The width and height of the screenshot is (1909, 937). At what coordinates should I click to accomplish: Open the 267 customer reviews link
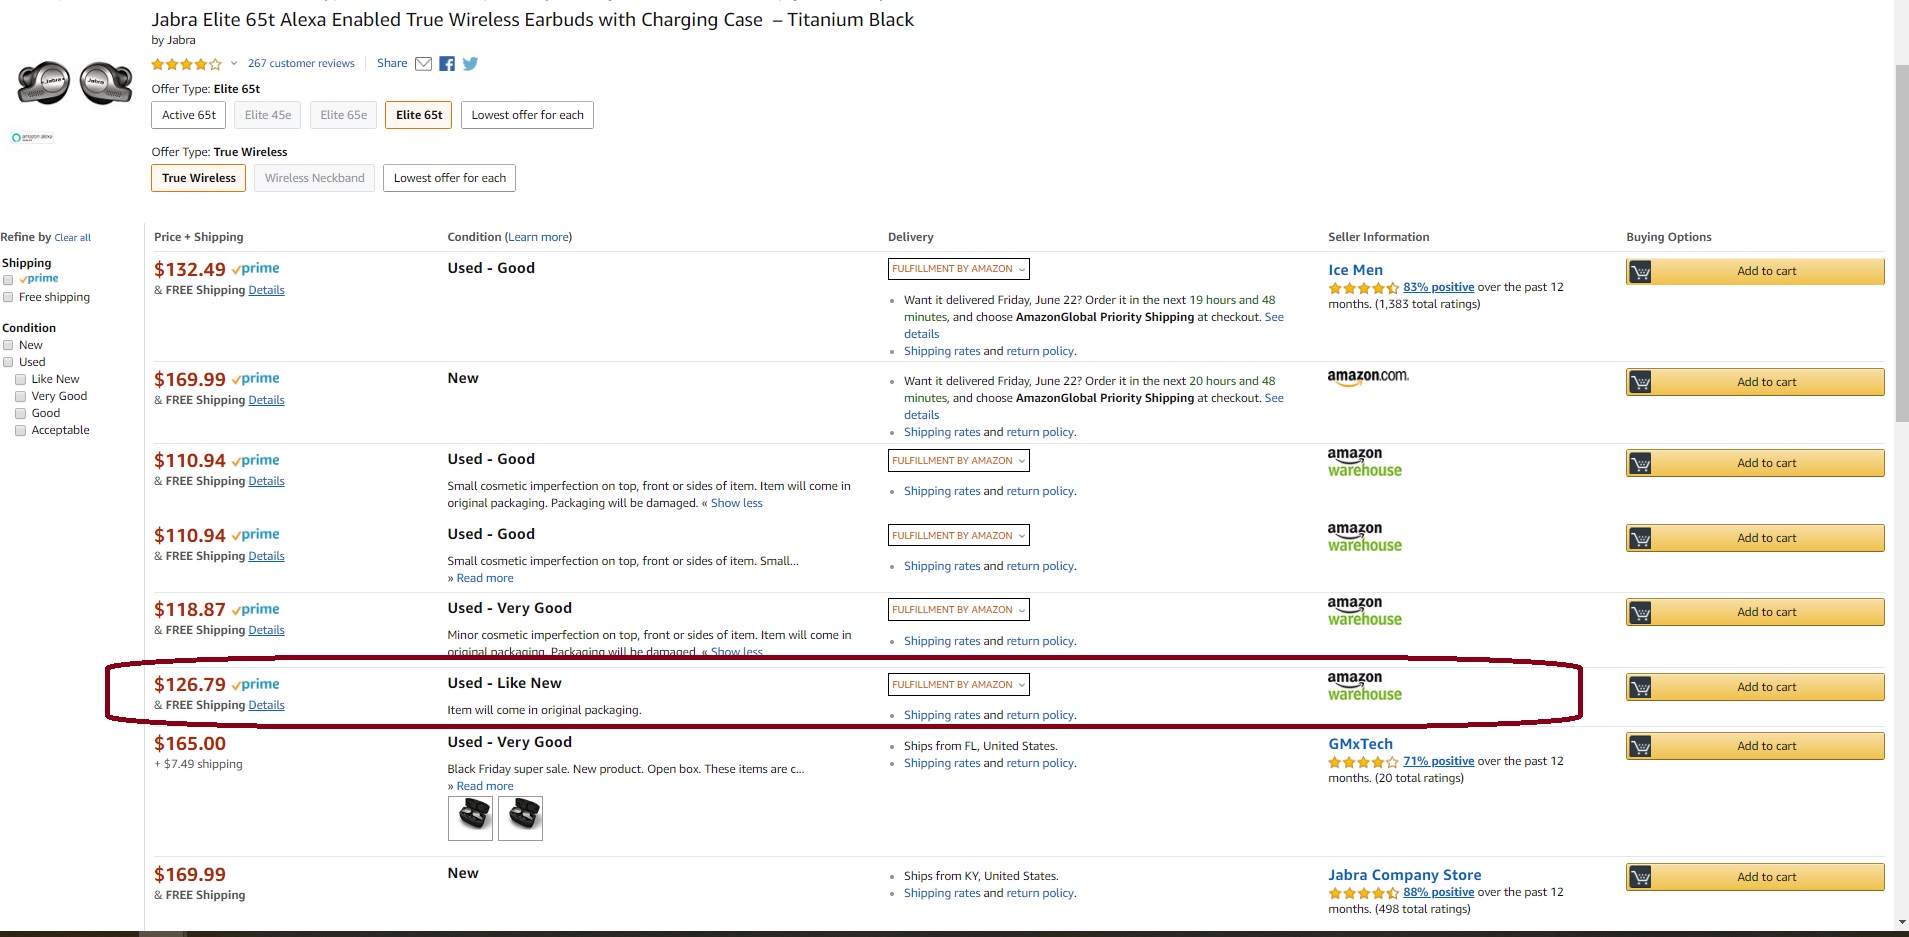click(x=301, y=64)
